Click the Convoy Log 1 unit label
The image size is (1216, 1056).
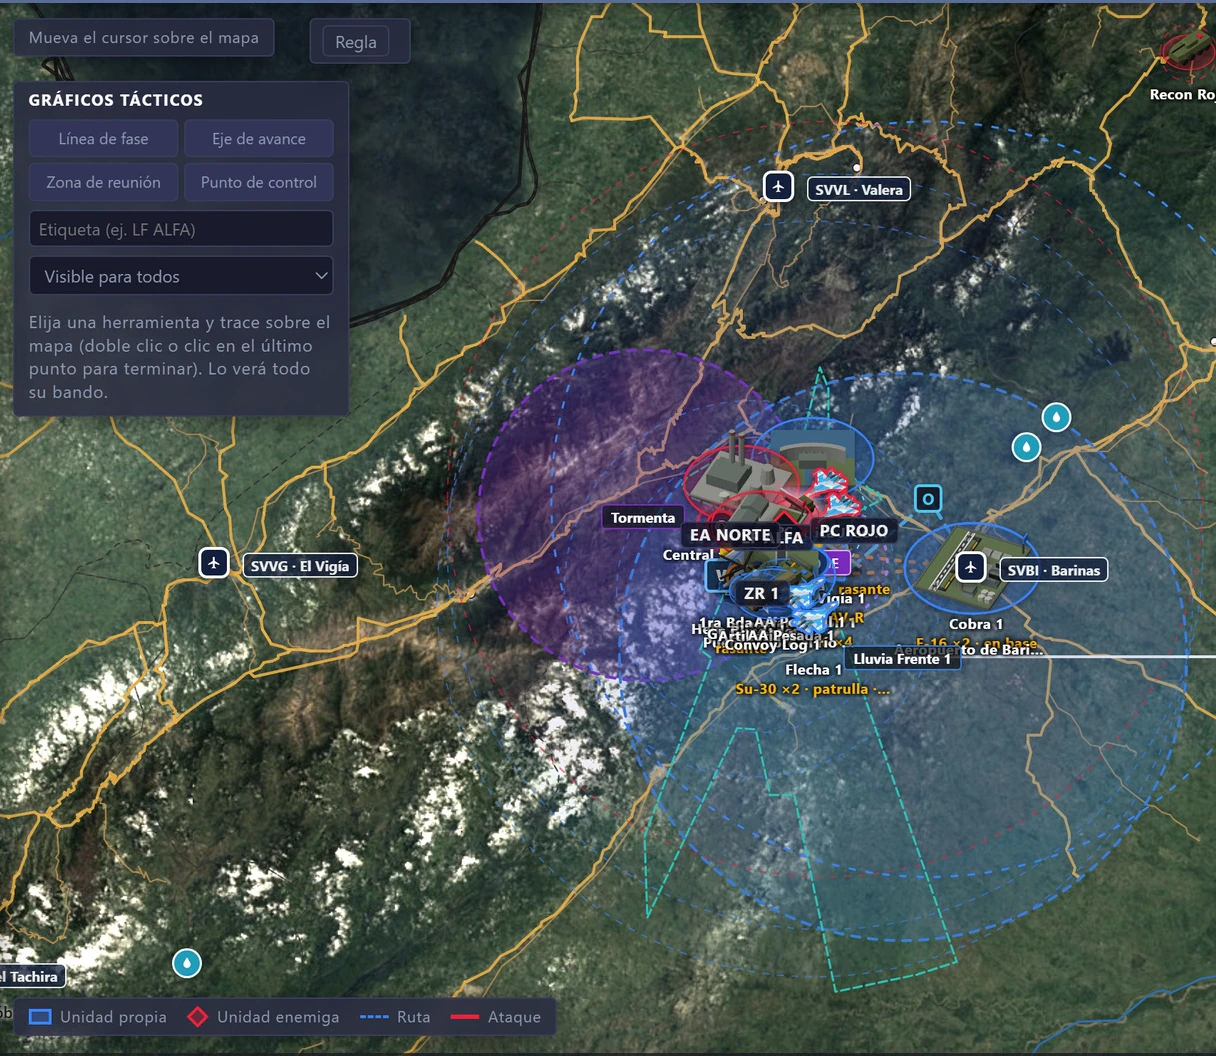[772, 645]
